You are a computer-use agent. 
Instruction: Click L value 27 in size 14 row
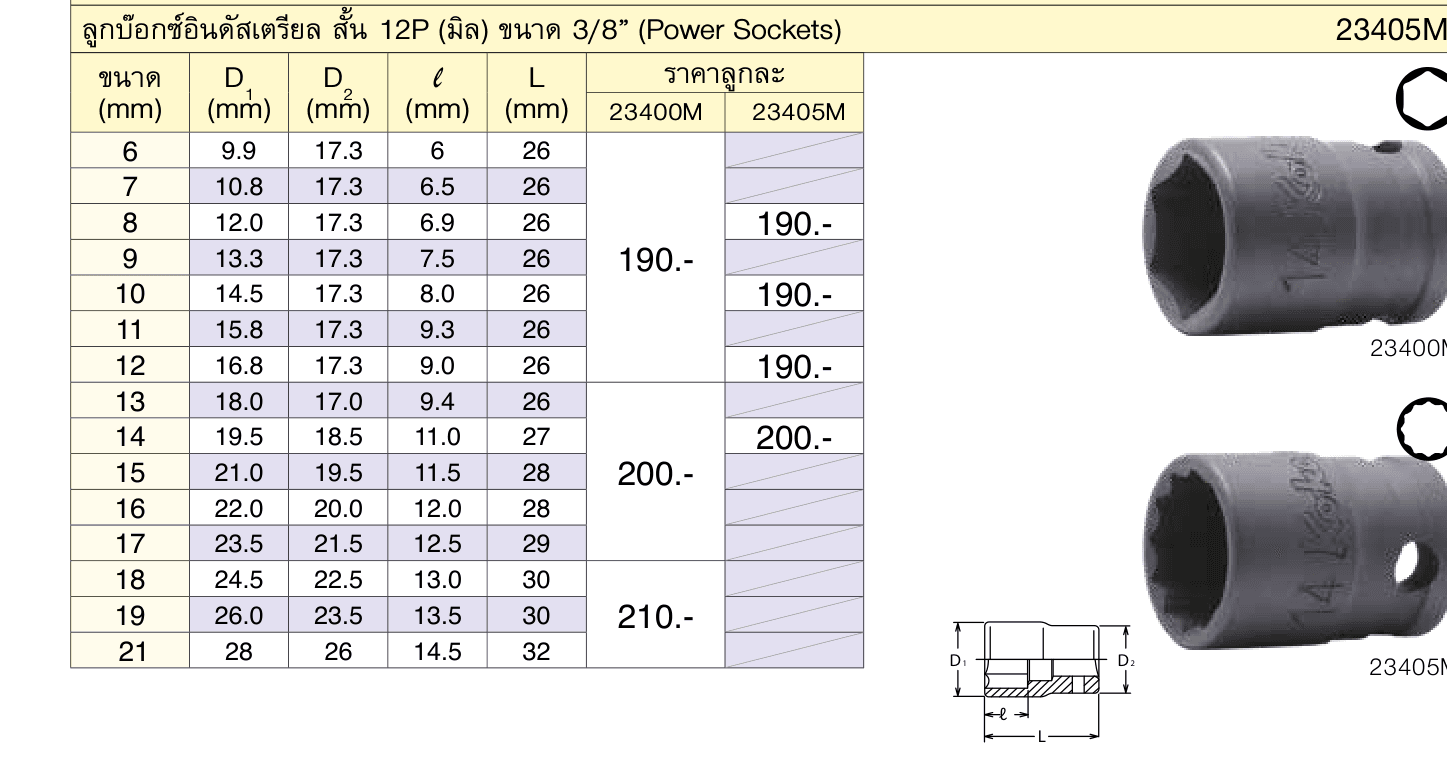click(537, 437)
